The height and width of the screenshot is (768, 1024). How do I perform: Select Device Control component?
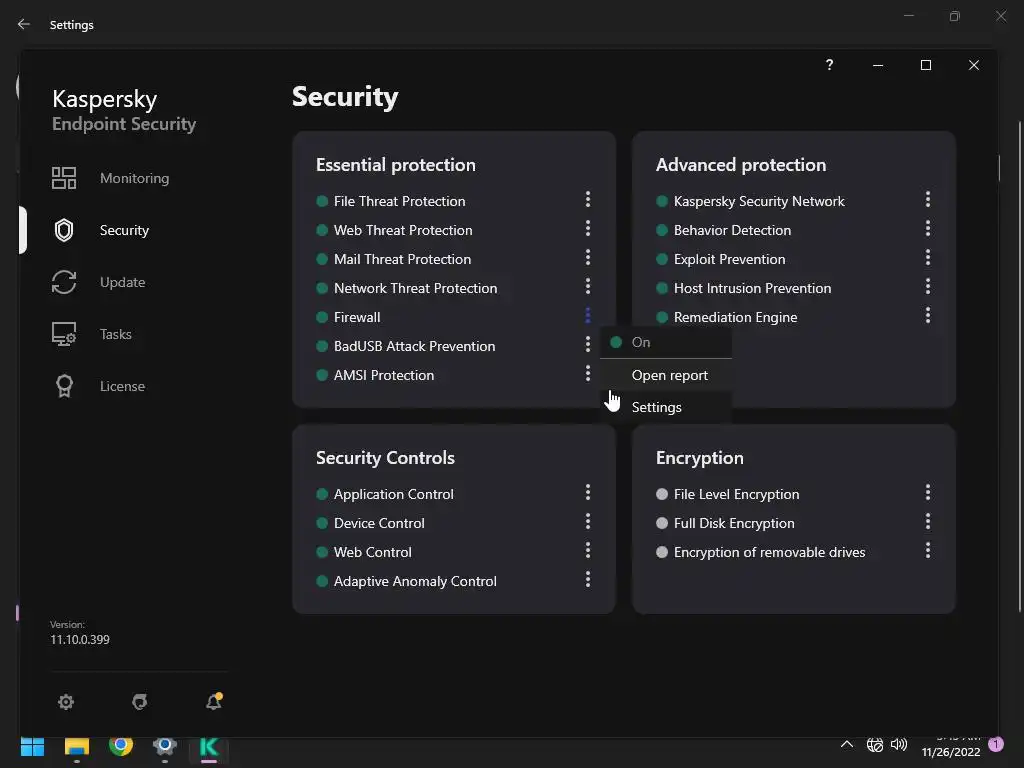pos(379,523)
